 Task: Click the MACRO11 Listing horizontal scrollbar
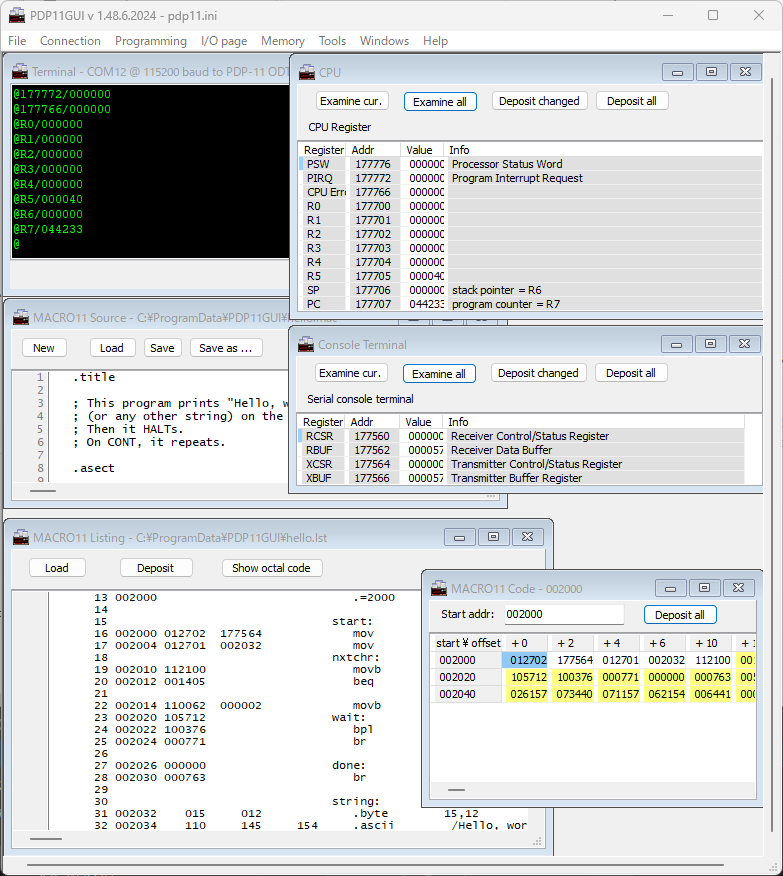pyautogui.click(x=47, y=839)
